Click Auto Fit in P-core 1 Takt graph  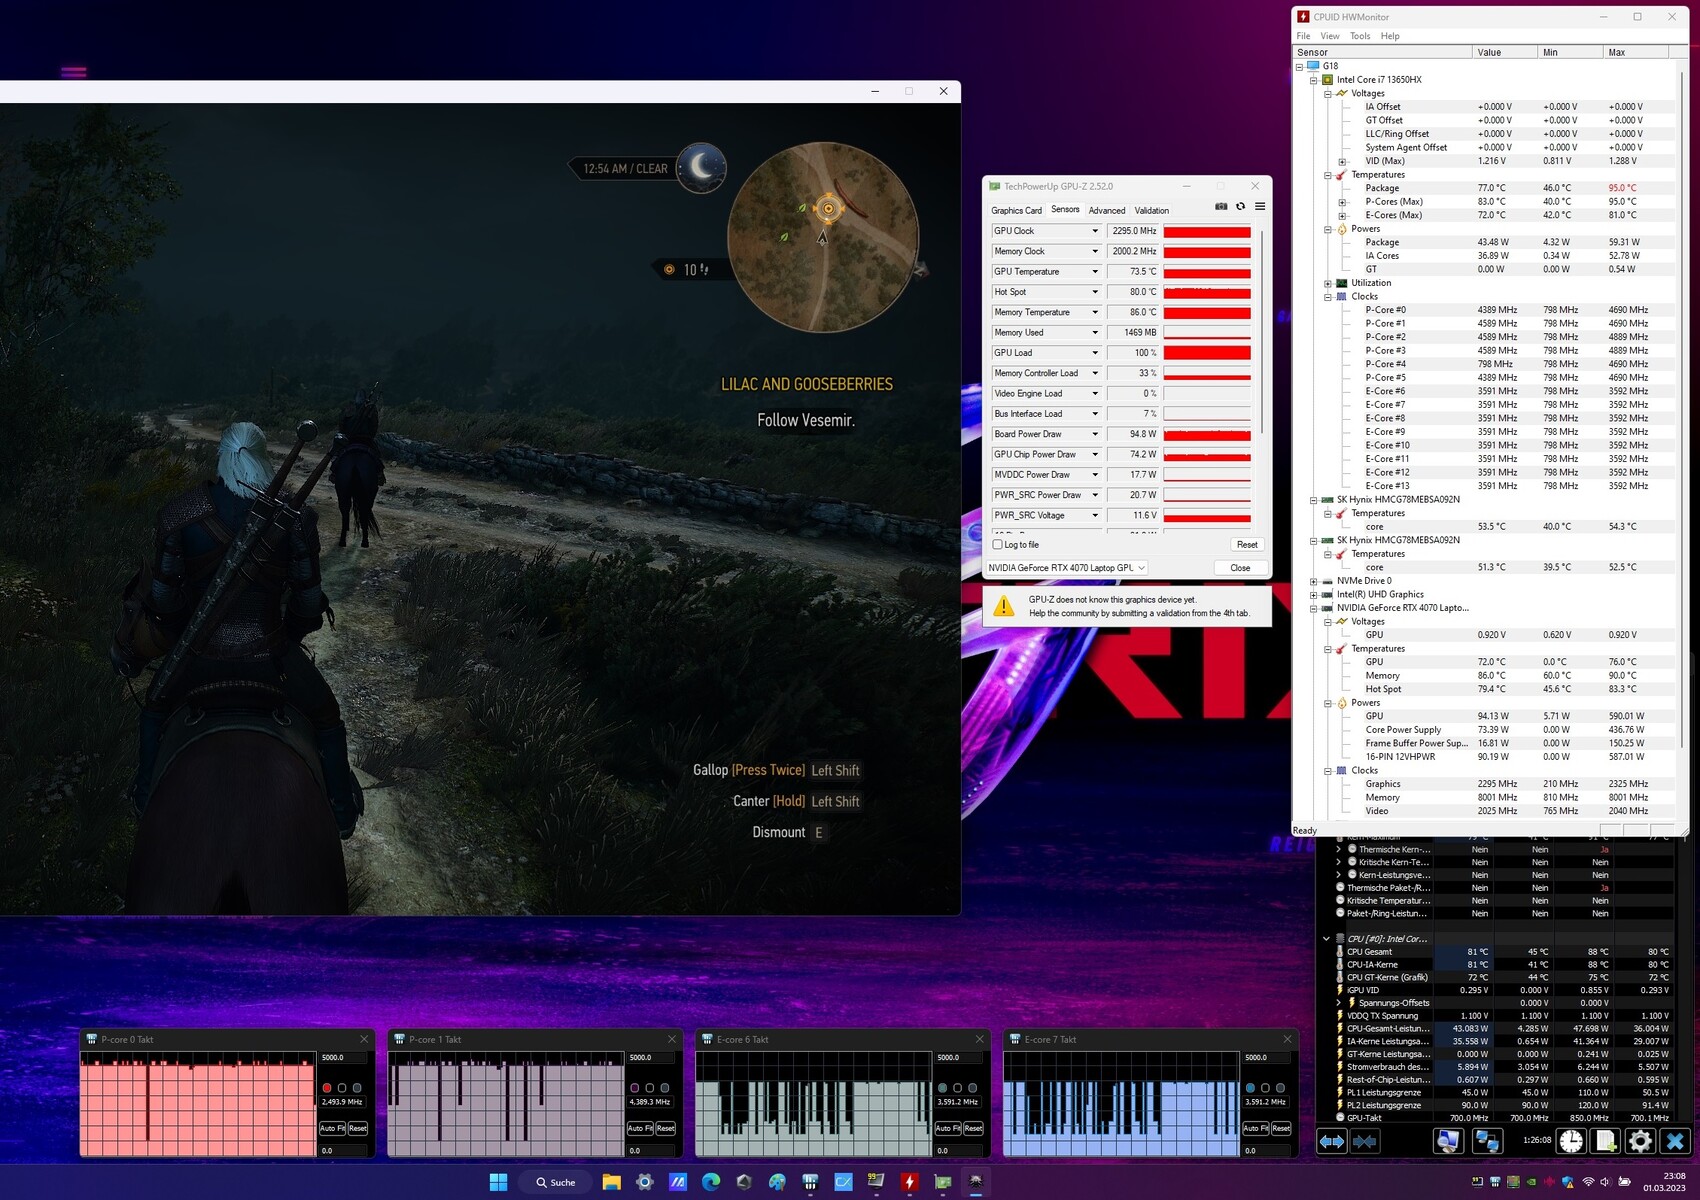coord(640,1128)
